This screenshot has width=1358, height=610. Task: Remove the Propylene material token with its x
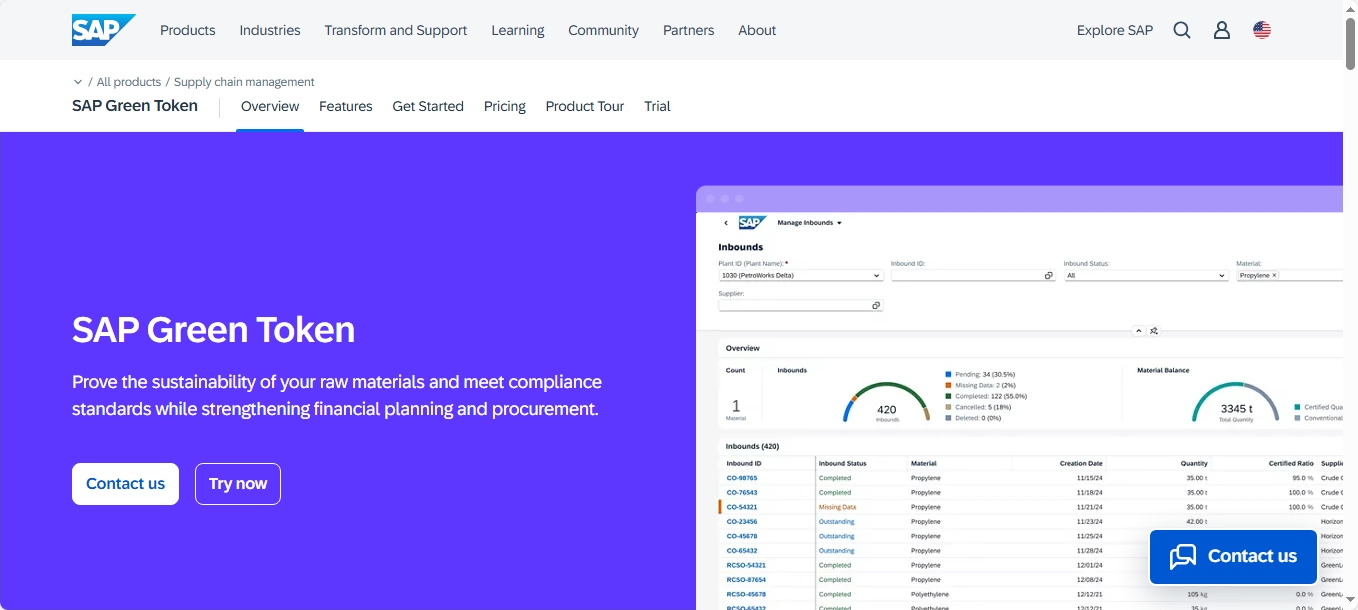(x=1274, y=275)
